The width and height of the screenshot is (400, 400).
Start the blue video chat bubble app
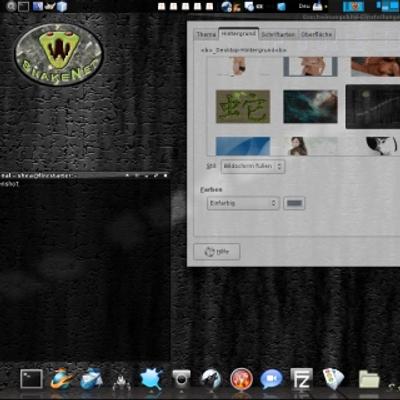[x=272, y=379]
